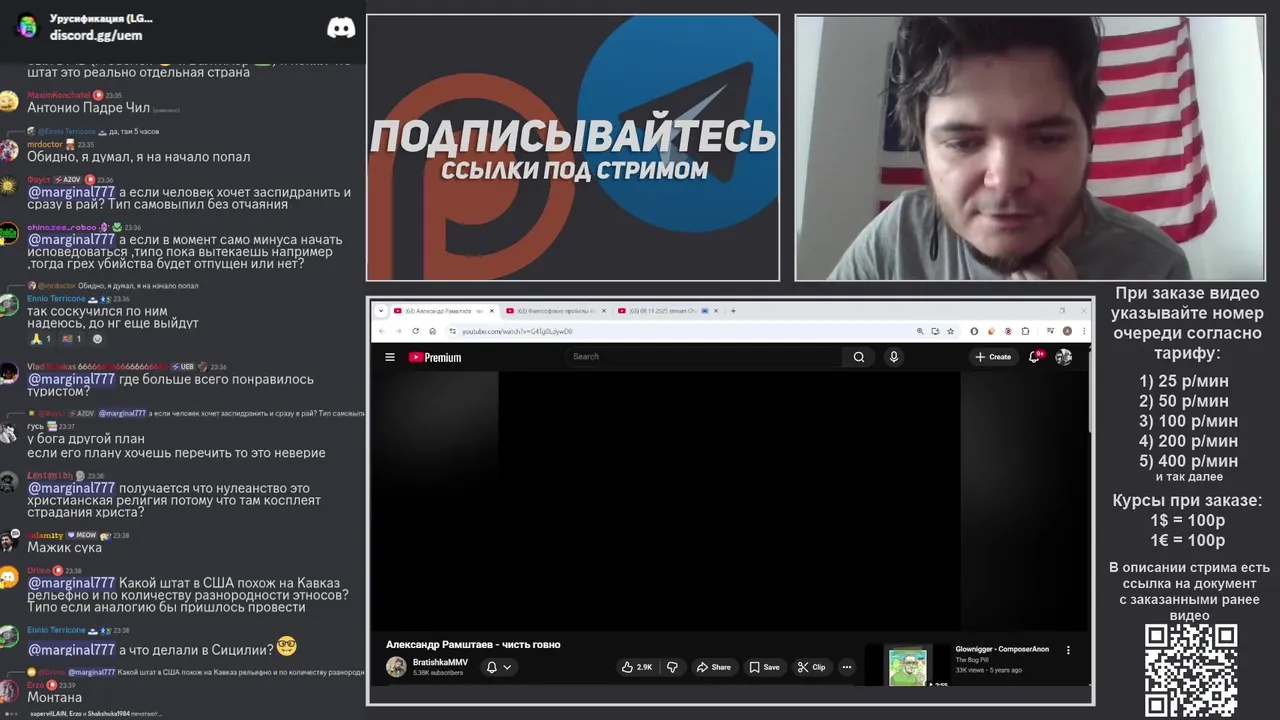Open the BratishkaMMV channel name link
The width and height of the screenshot is (1280, 720).
440,662
